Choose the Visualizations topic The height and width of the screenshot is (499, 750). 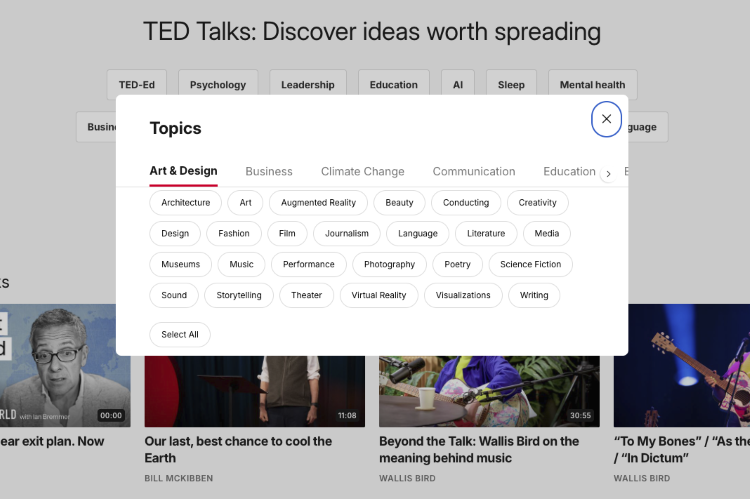[463, 295]
